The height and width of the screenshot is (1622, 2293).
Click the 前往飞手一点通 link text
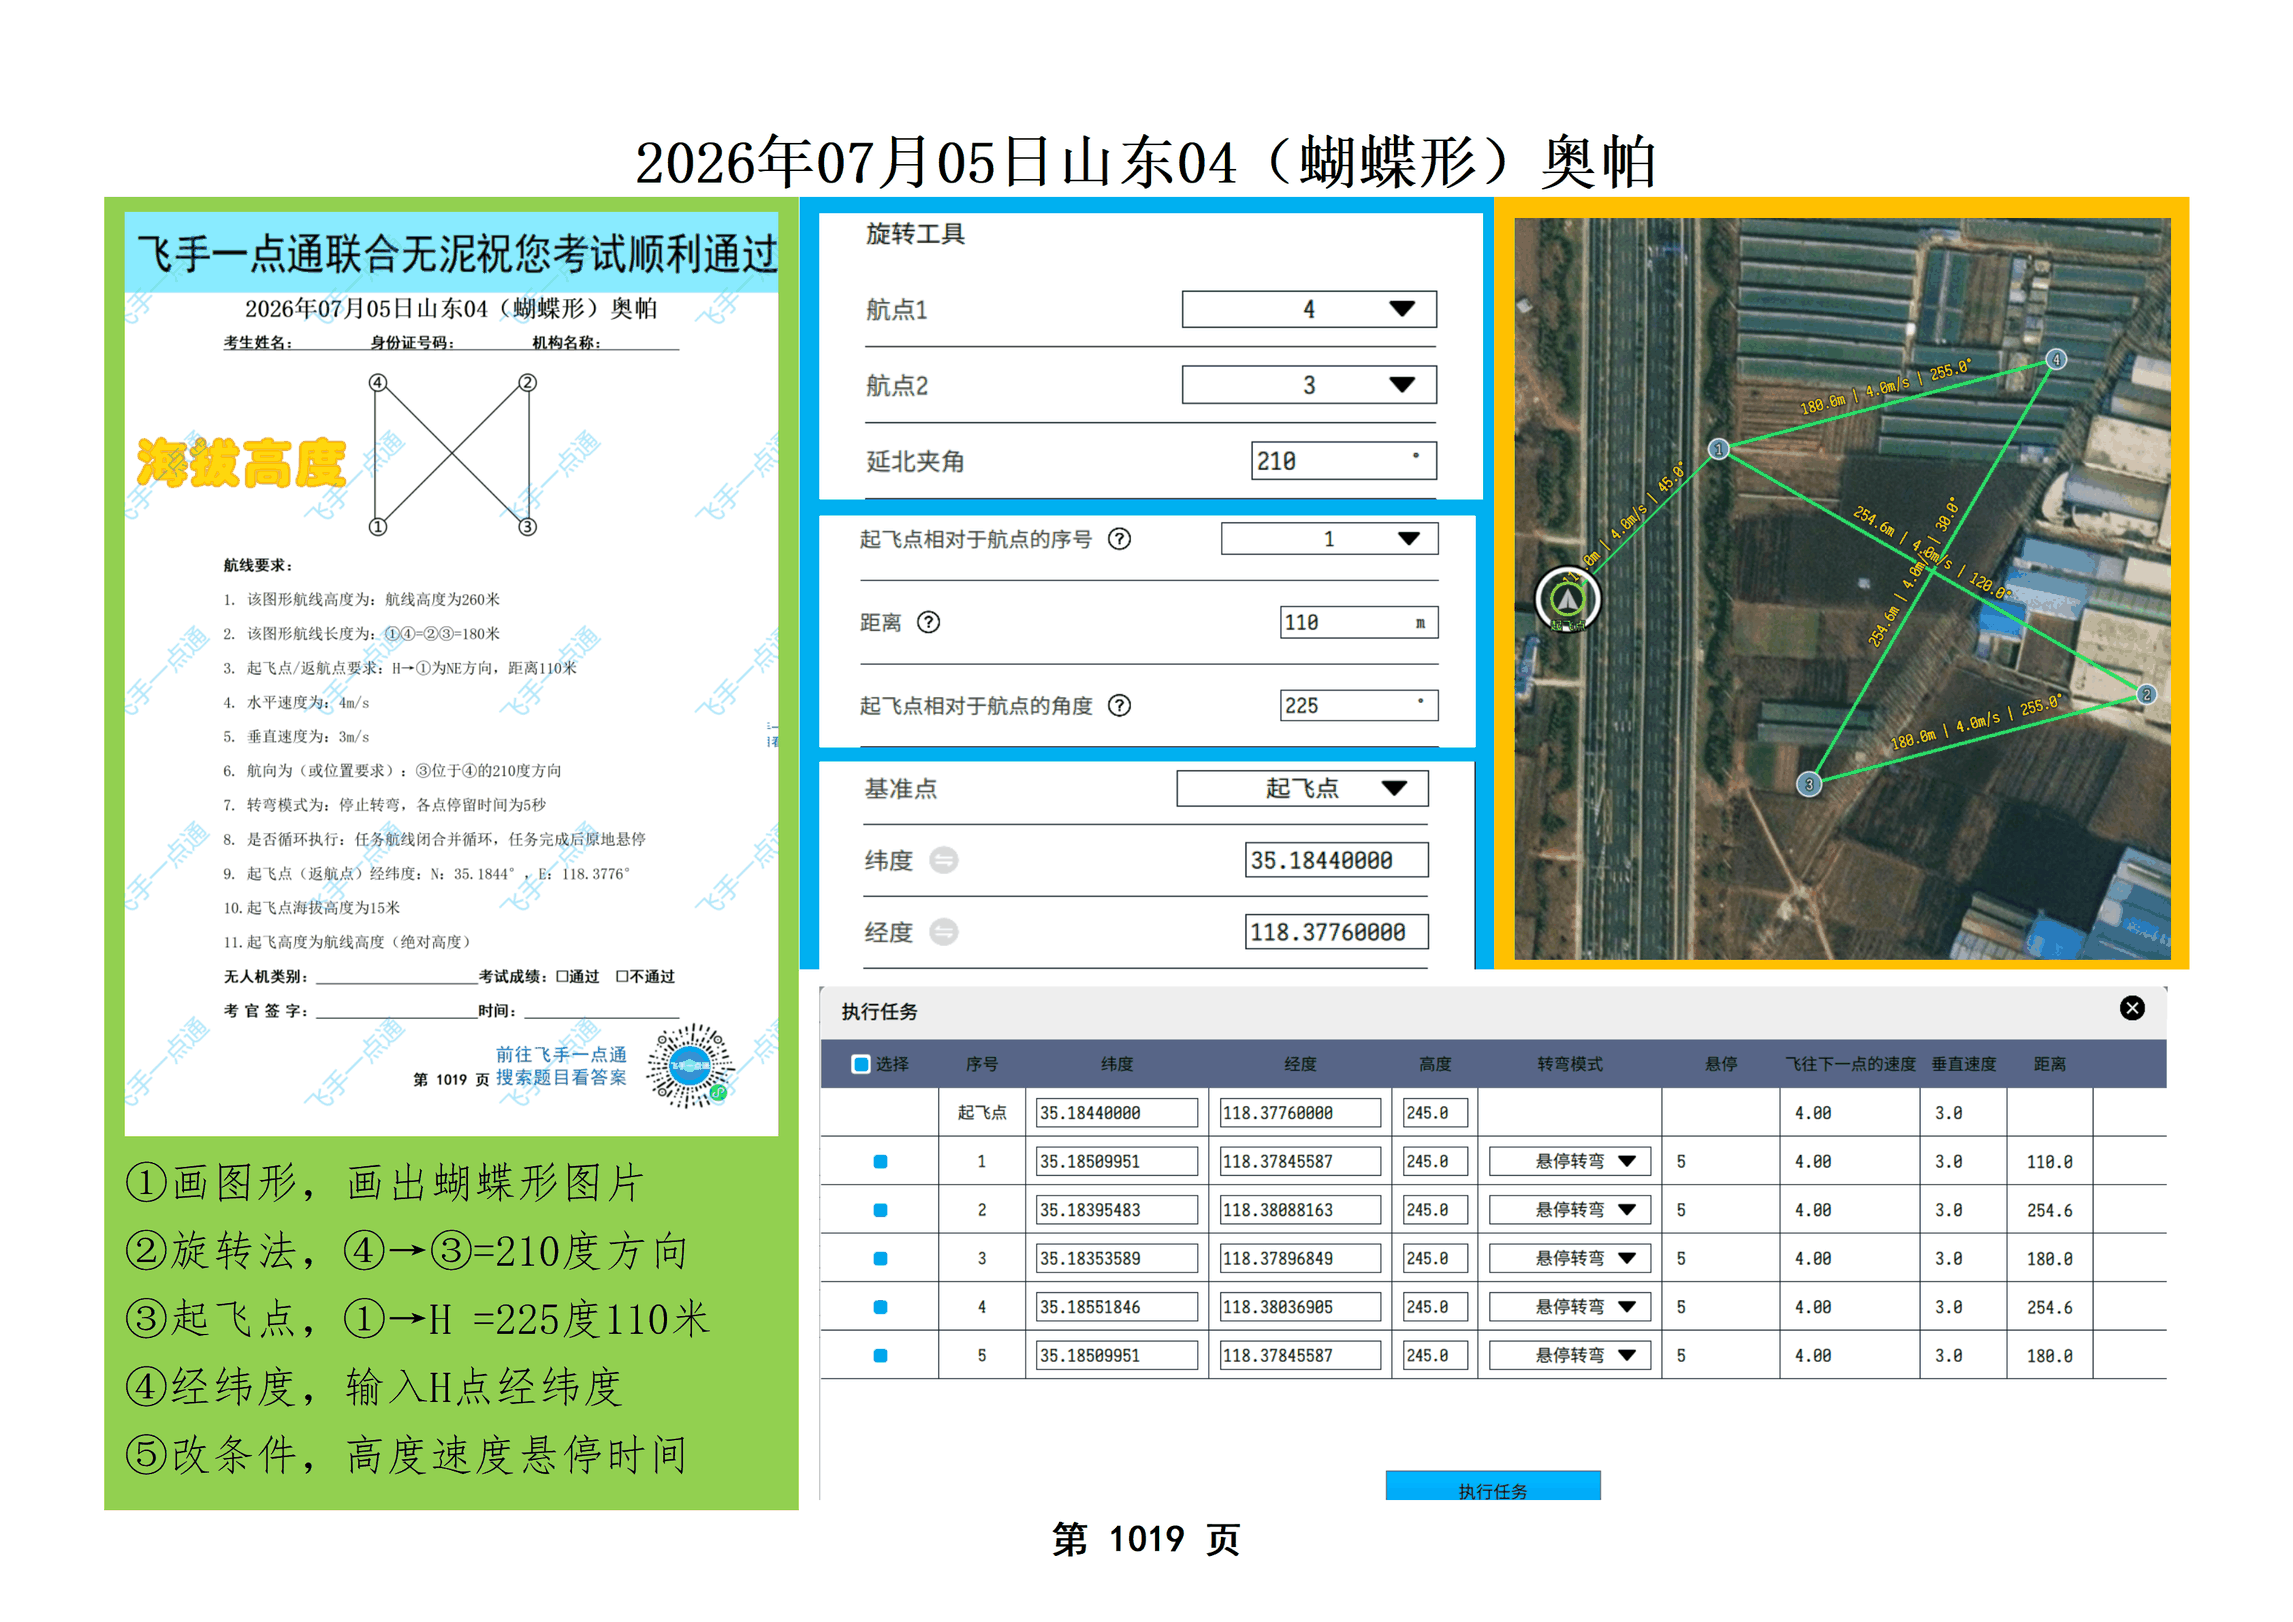pyautogui.click(x=561, y=1054)
